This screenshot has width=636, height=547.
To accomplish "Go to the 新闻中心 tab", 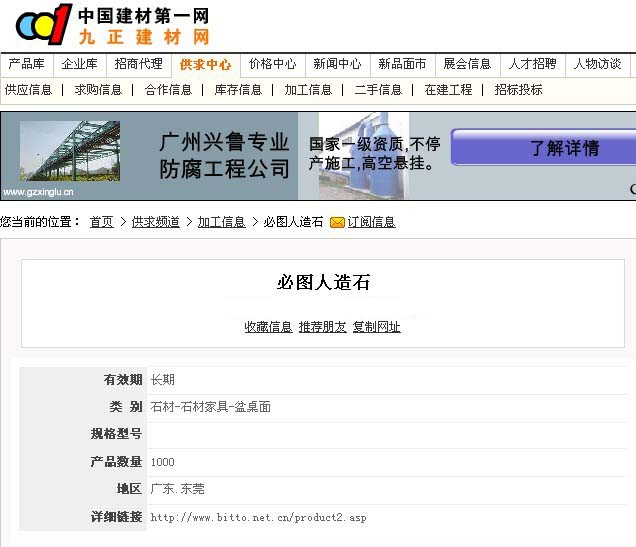I will (337, 64).
